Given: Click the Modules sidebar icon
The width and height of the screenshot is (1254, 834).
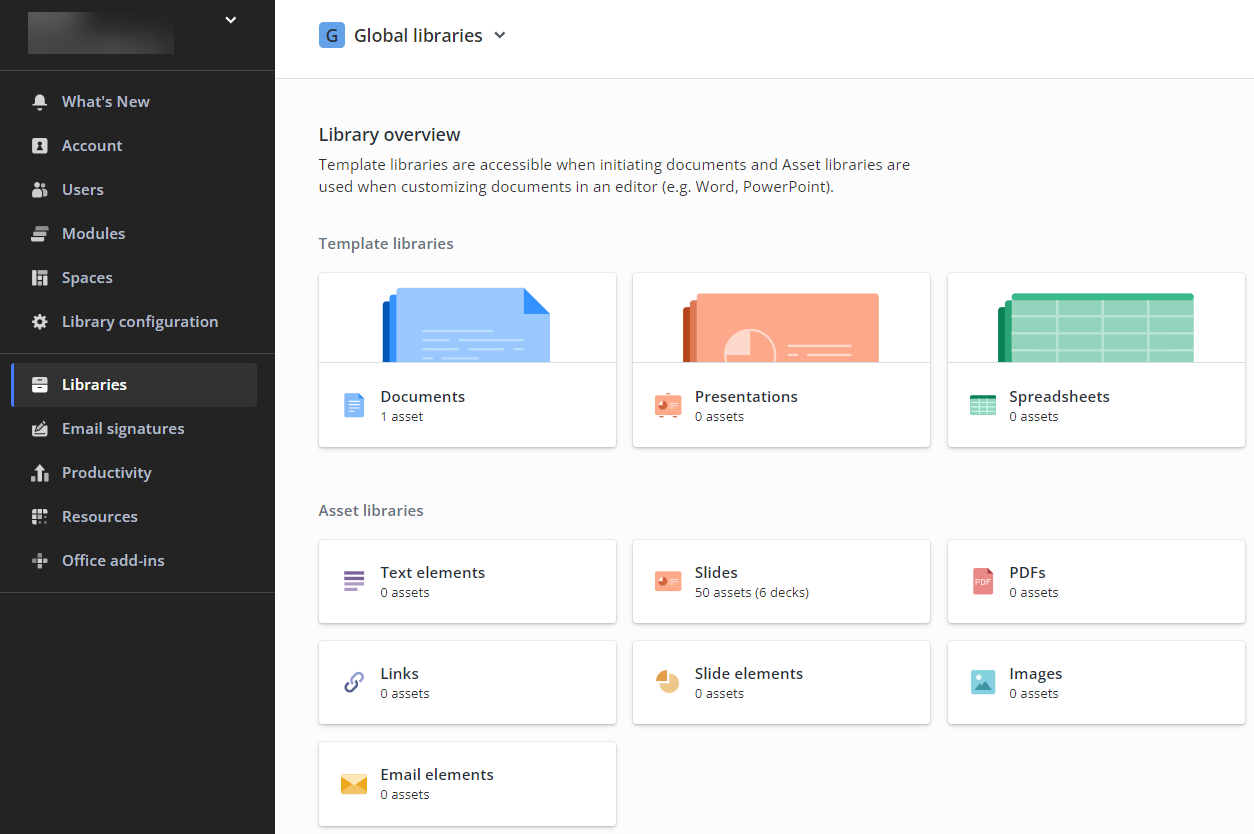Looking at the screenshot, I should tap(39, 233).
